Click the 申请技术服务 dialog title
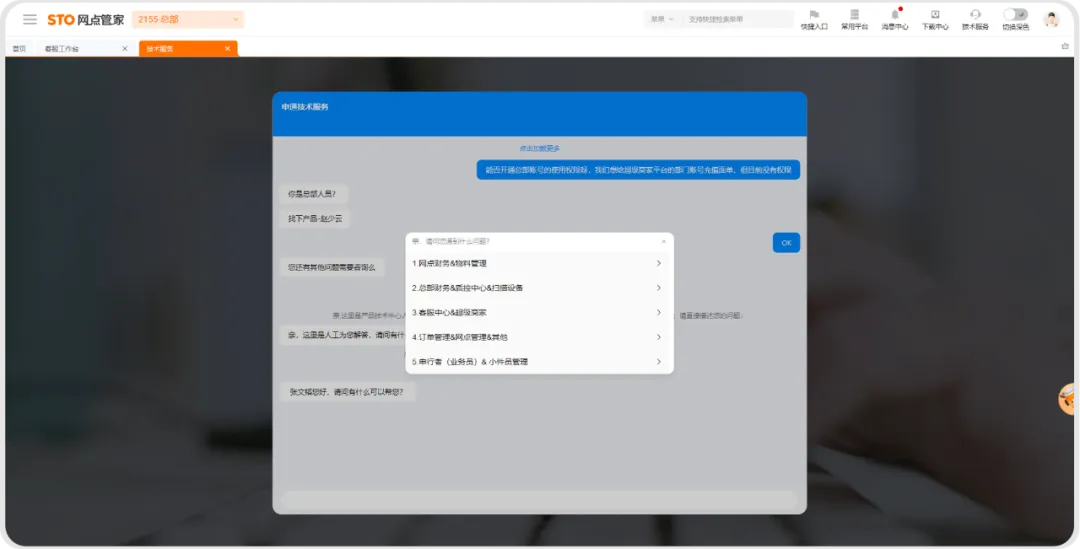 305,107
